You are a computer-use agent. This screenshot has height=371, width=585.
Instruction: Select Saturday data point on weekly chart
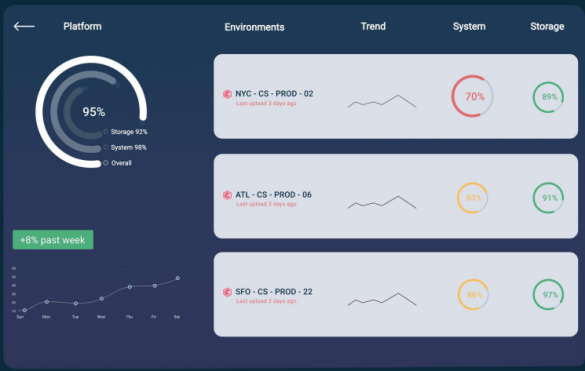(178, 278)
